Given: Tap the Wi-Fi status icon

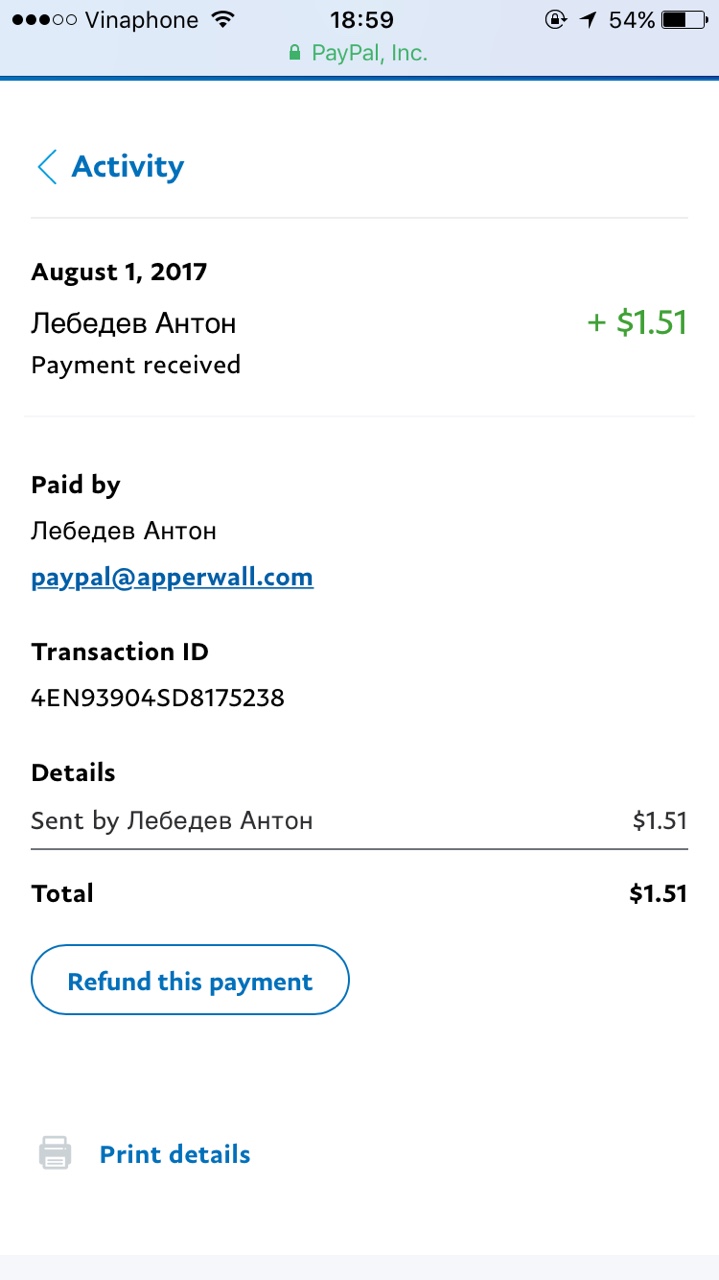Looking at the screenshot, I should [x=223, y=20].
